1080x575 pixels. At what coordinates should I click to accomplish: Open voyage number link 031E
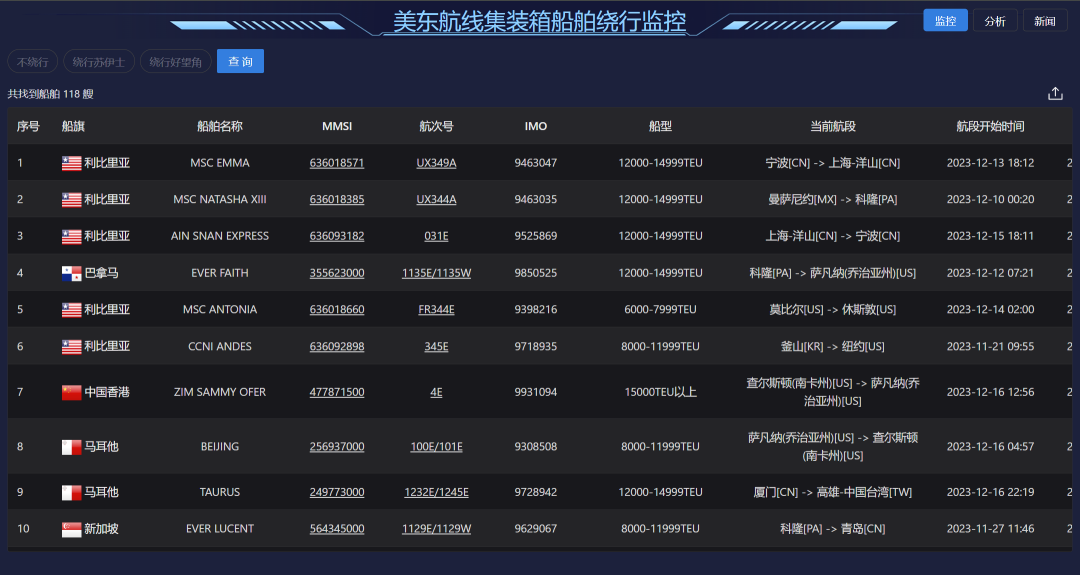click(436, 236)
